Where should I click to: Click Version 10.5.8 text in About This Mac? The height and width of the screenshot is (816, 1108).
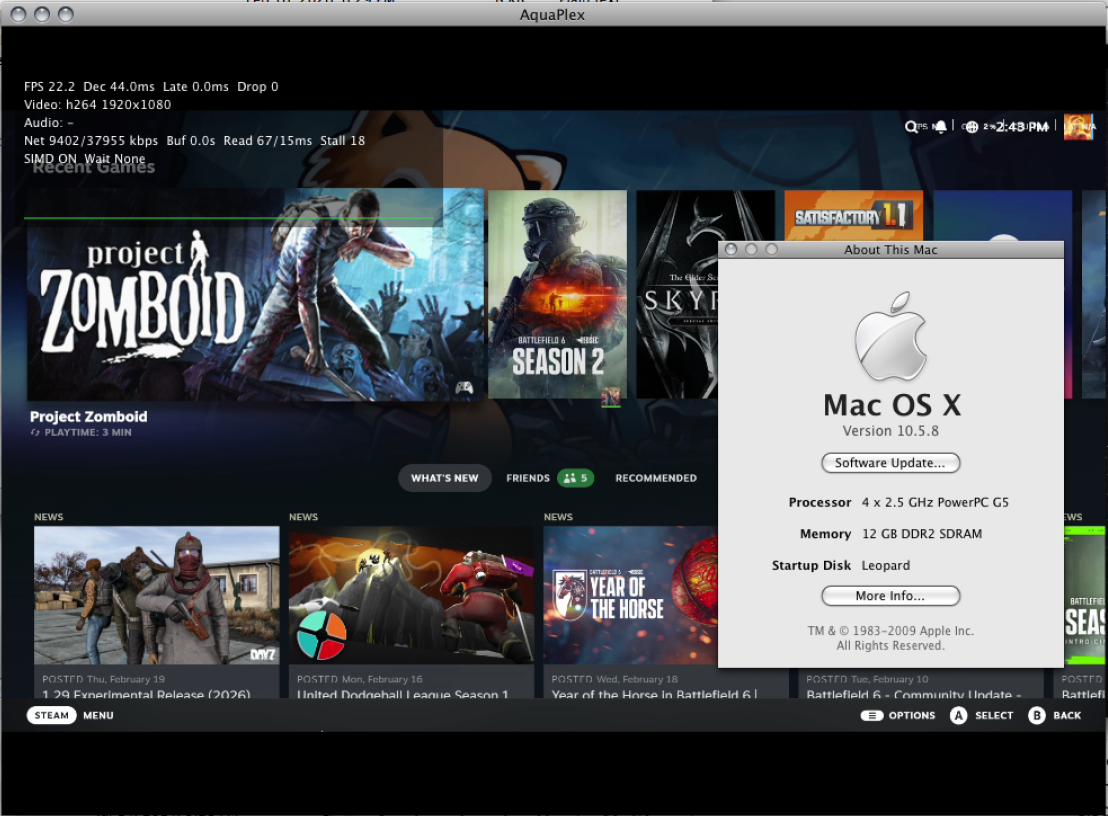tap(890, 431)
